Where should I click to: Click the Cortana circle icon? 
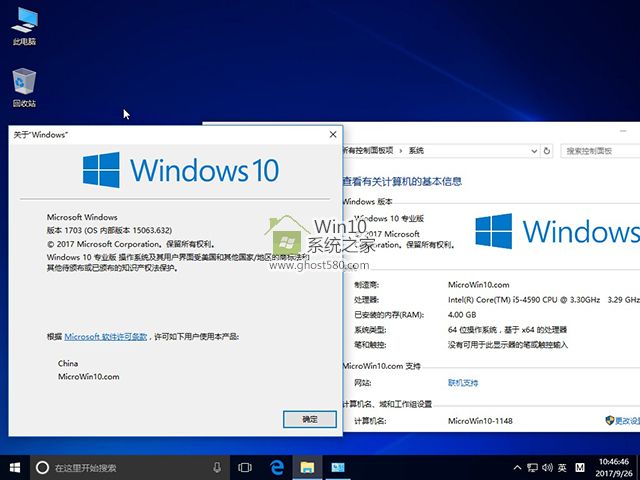[42, 468]
